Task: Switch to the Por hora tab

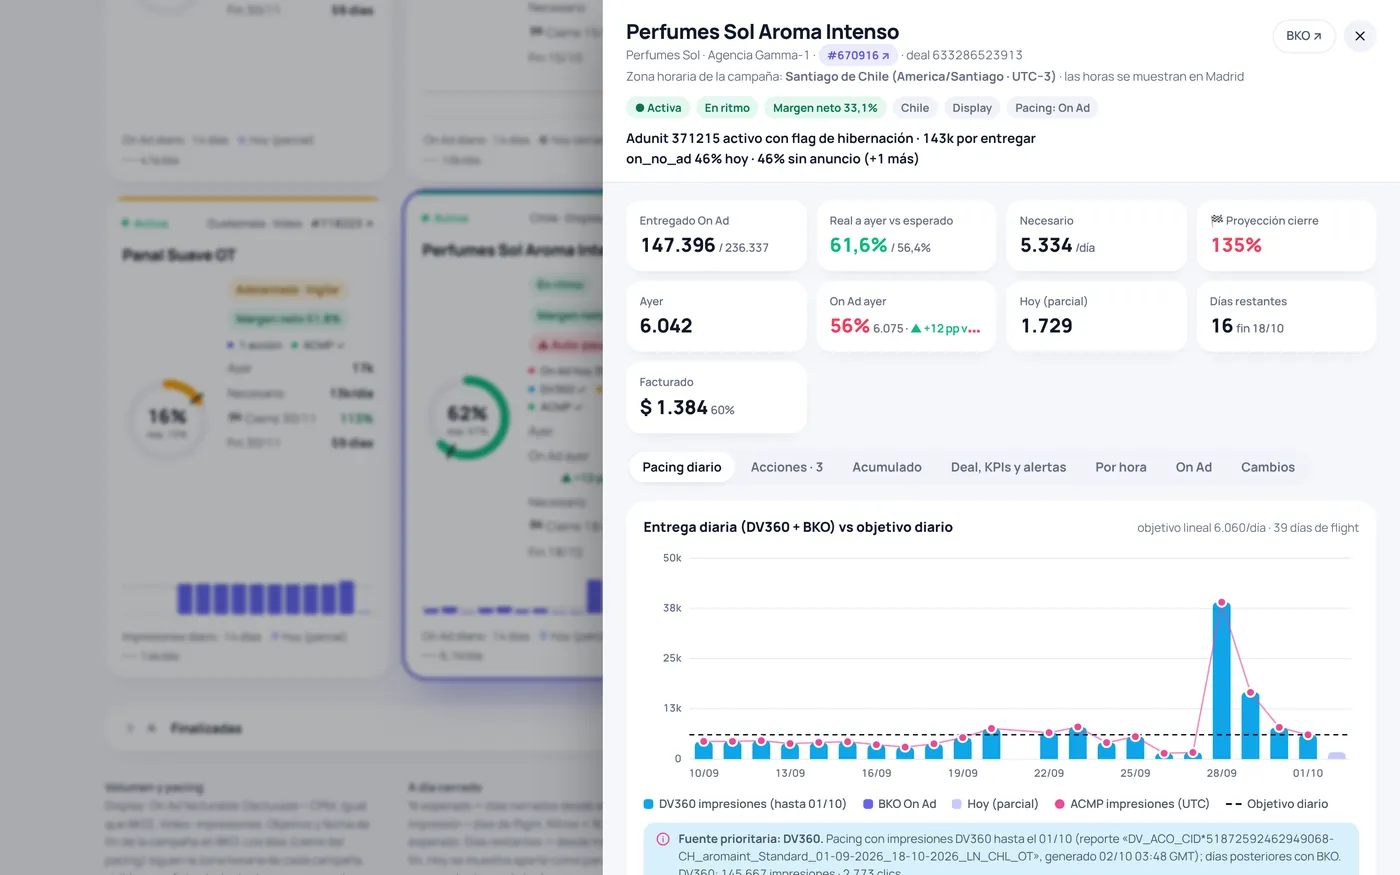Action: 1121,467
